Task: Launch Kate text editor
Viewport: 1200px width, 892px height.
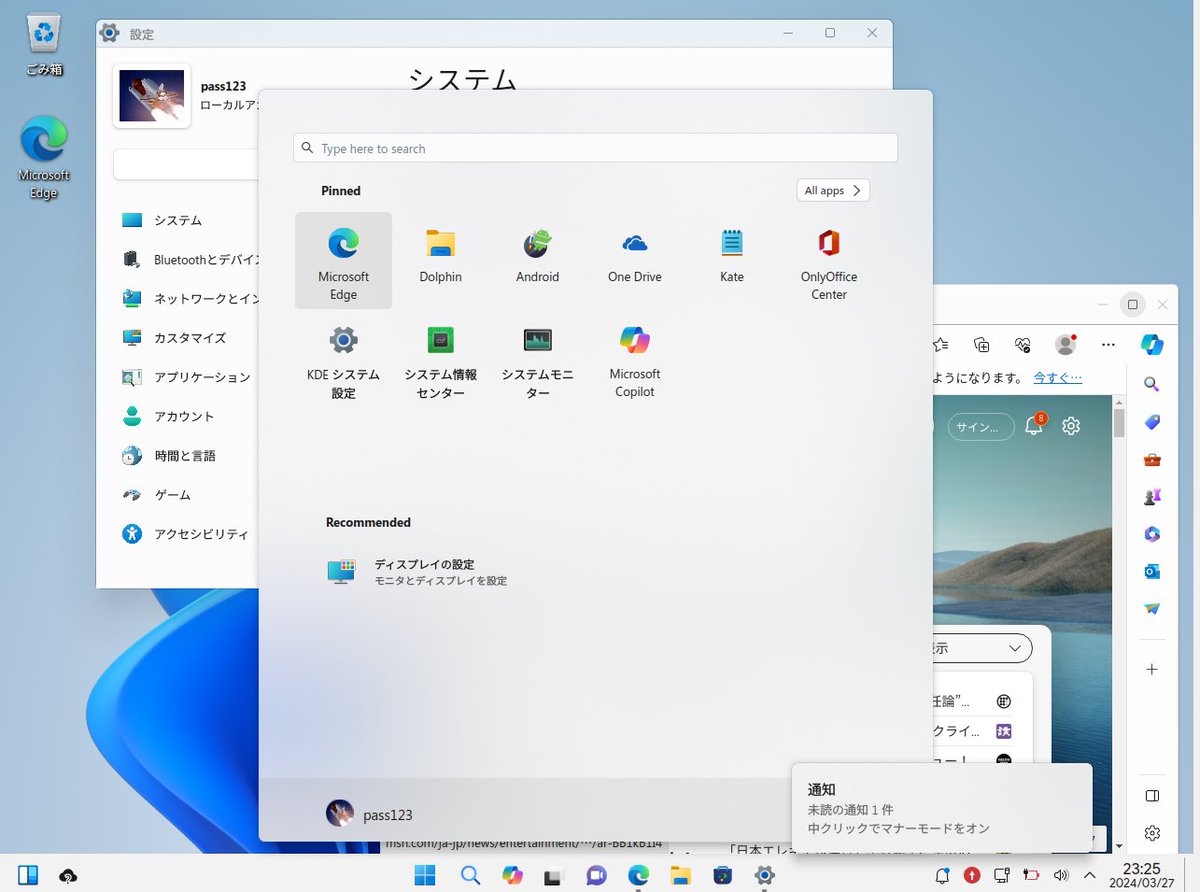Action: pos(731,255)
